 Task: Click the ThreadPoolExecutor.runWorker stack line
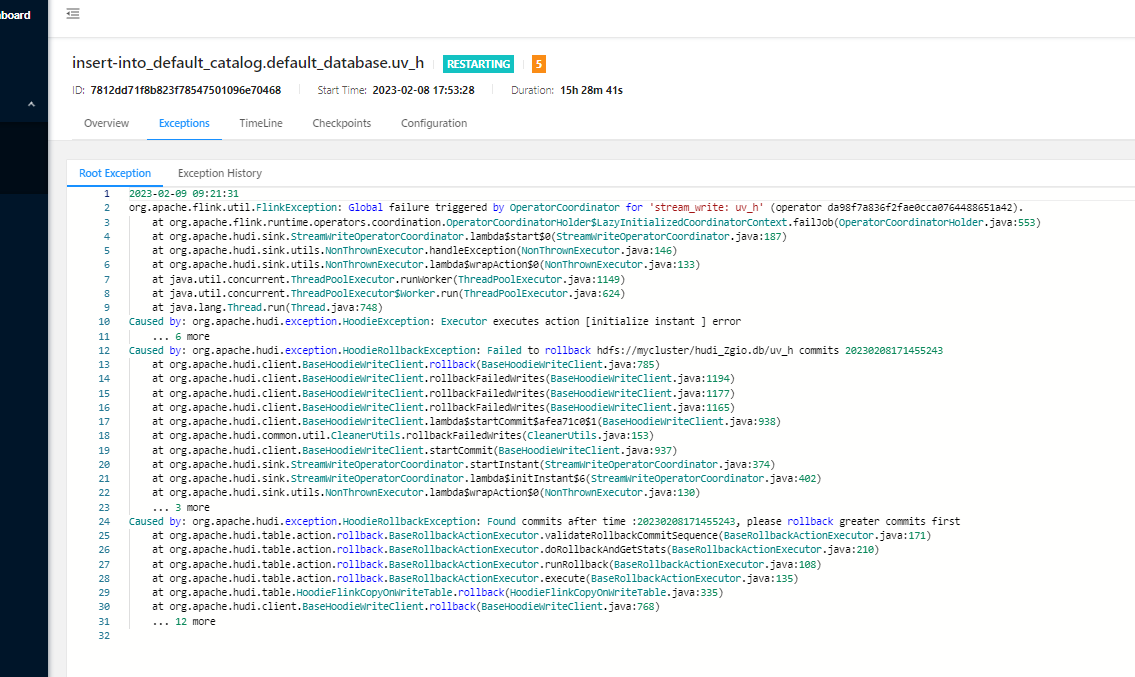[389, 279]
